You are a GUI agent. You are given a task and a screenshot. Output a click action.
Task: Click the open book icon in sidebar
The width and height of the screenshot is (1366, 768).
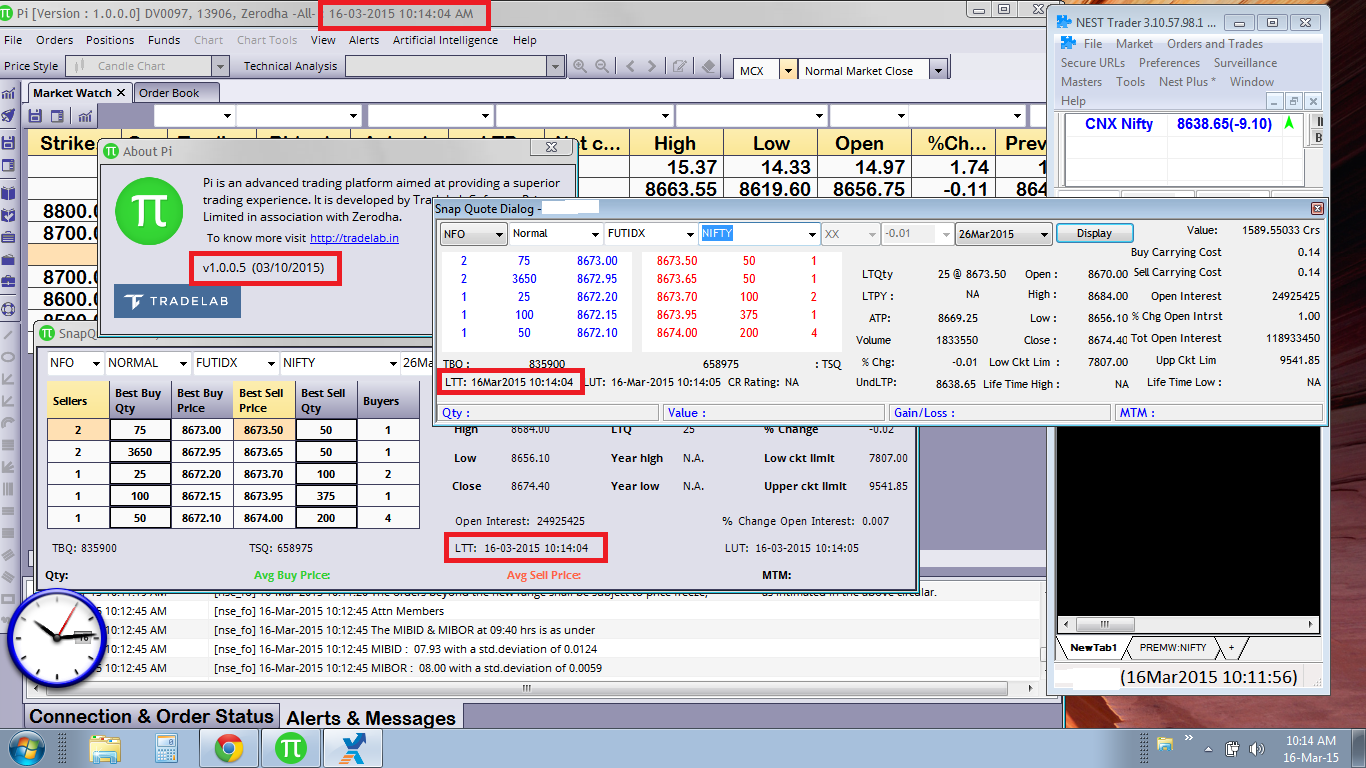(9, 191)
